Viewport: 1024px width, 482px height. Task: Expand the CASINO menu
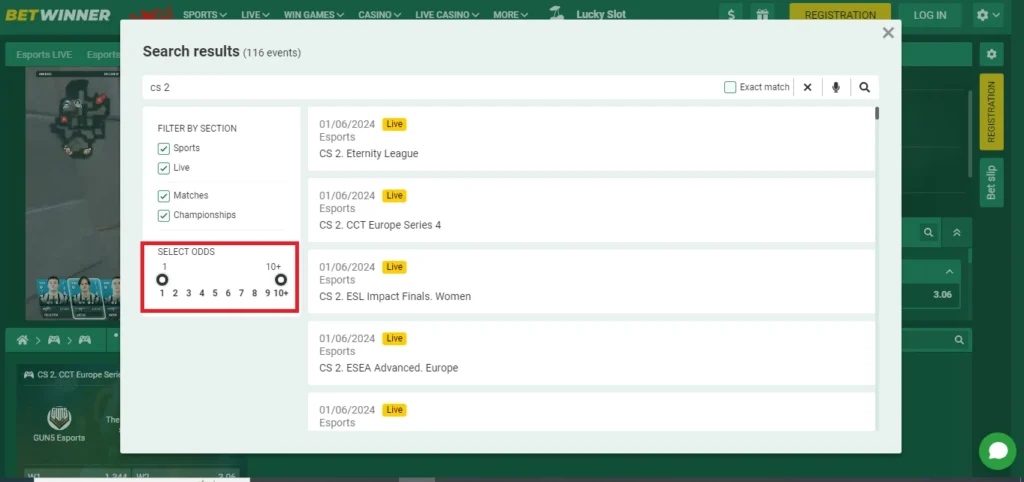[379, 14]
